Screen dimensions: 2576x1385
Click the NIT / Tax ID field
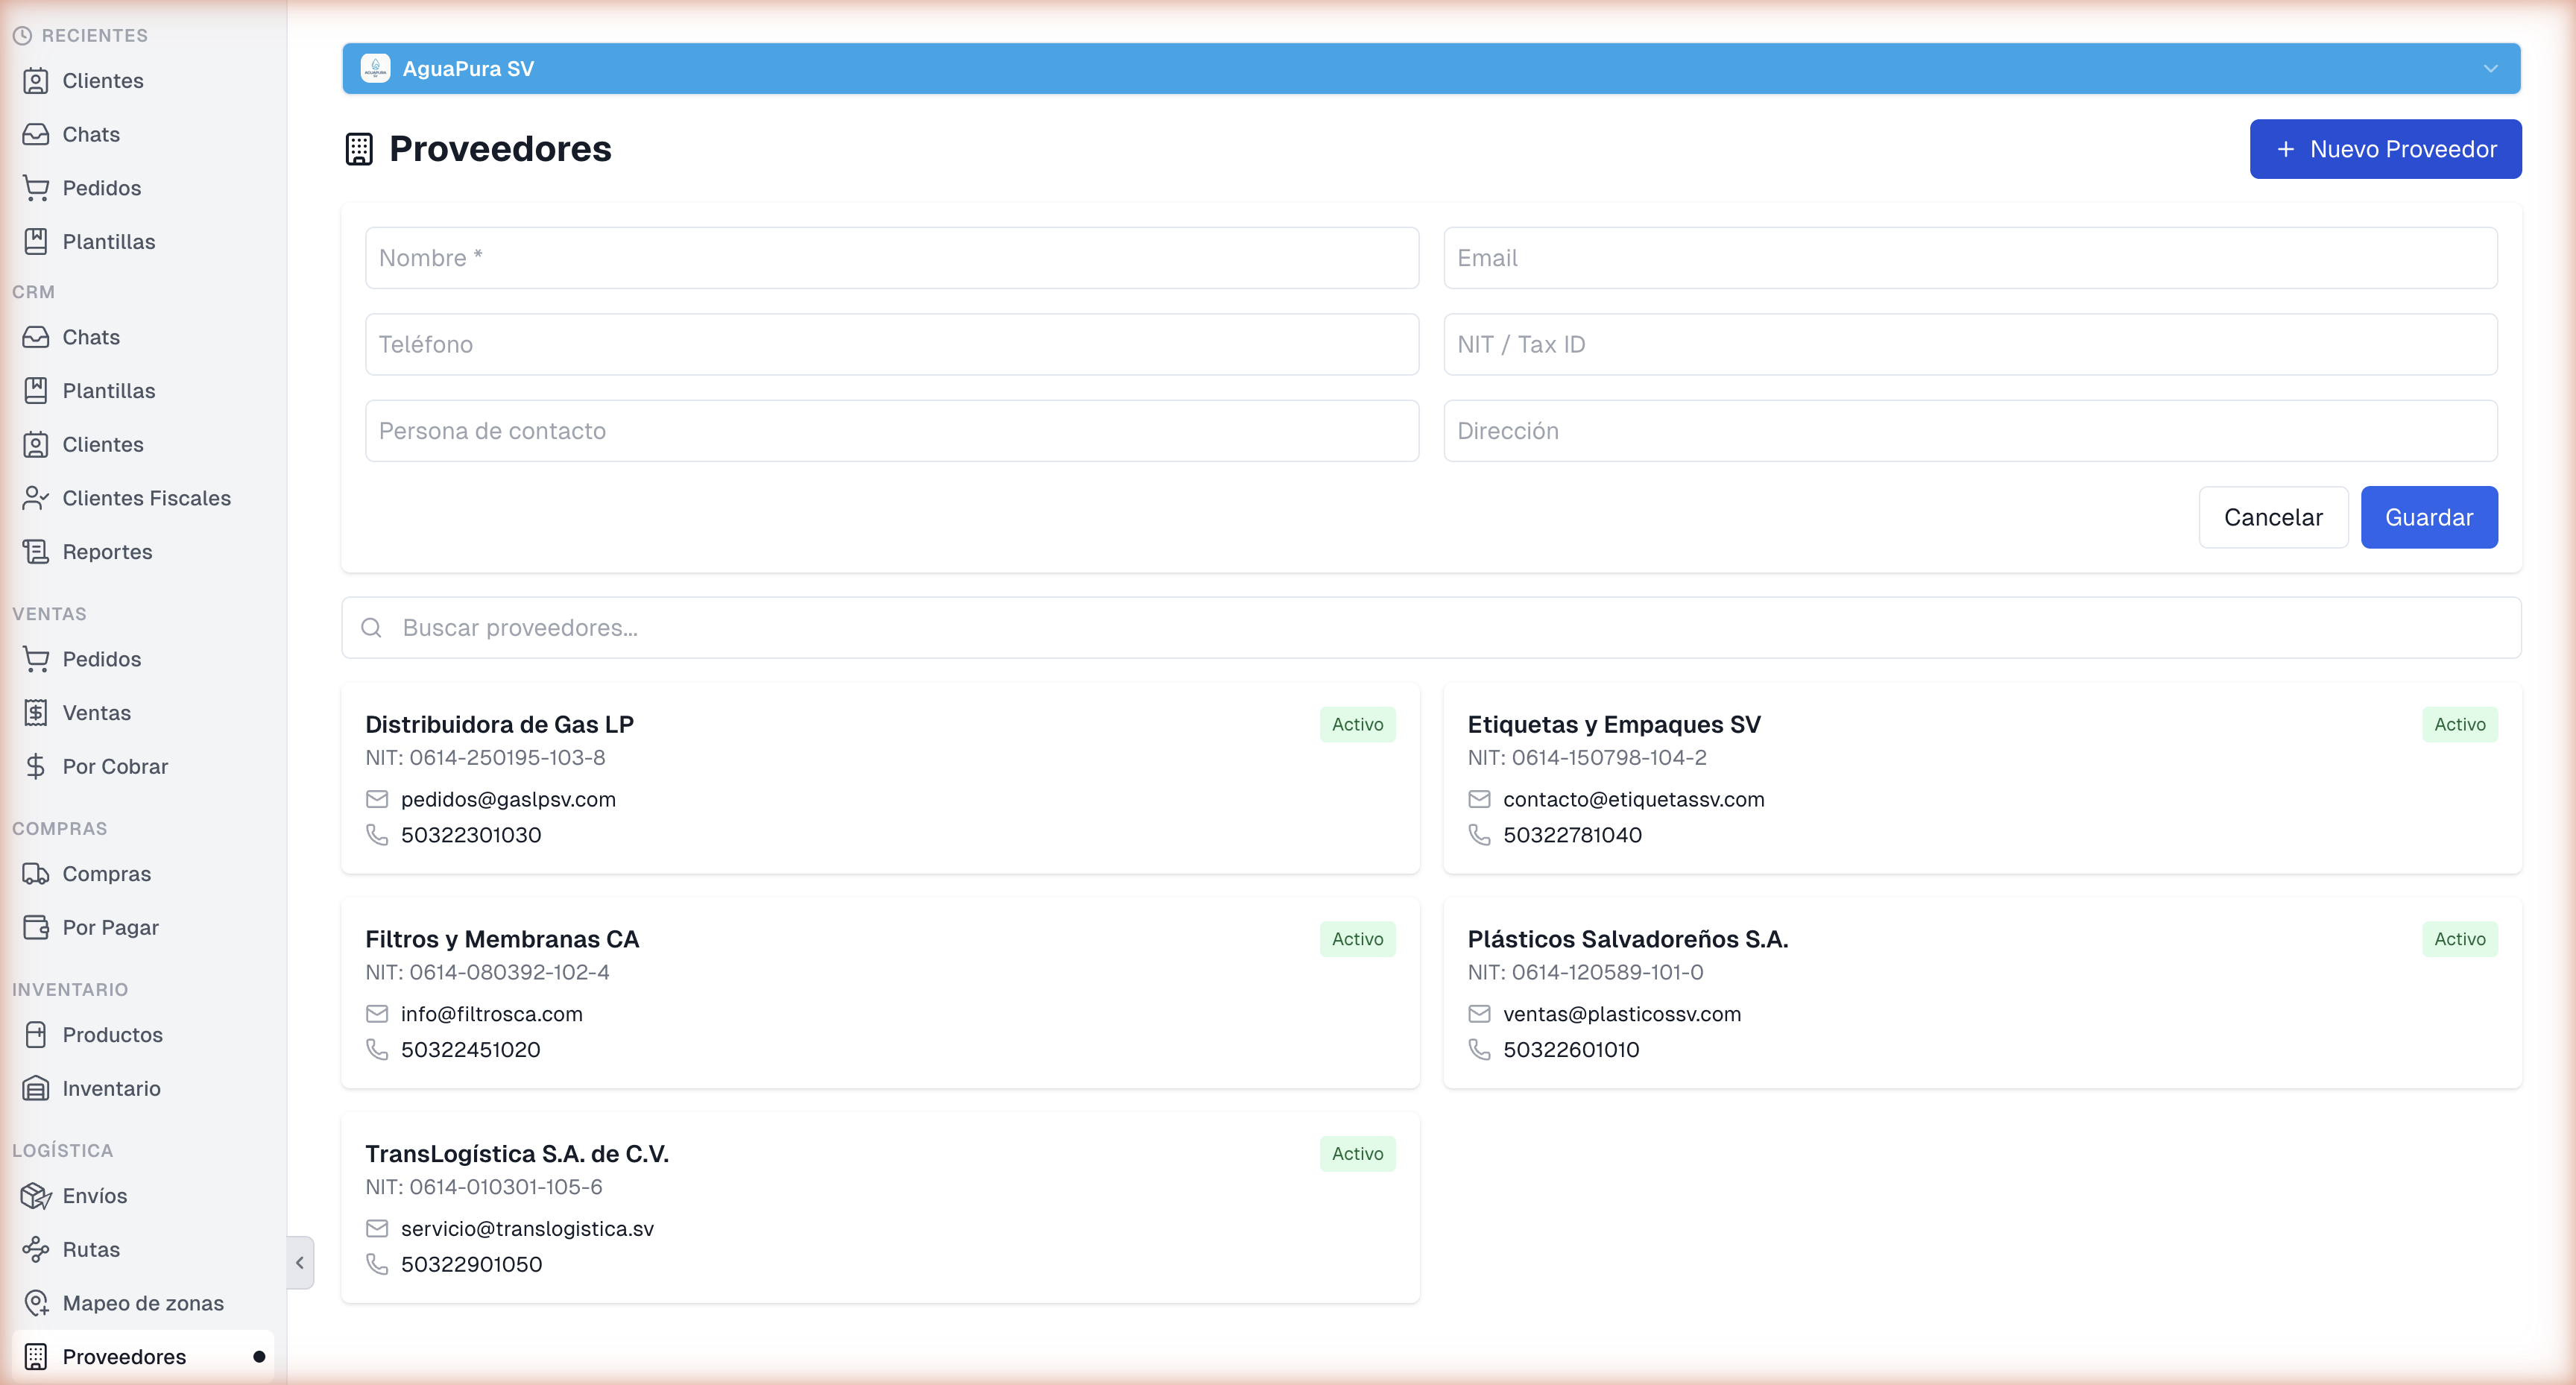[x=1969, y=344]
